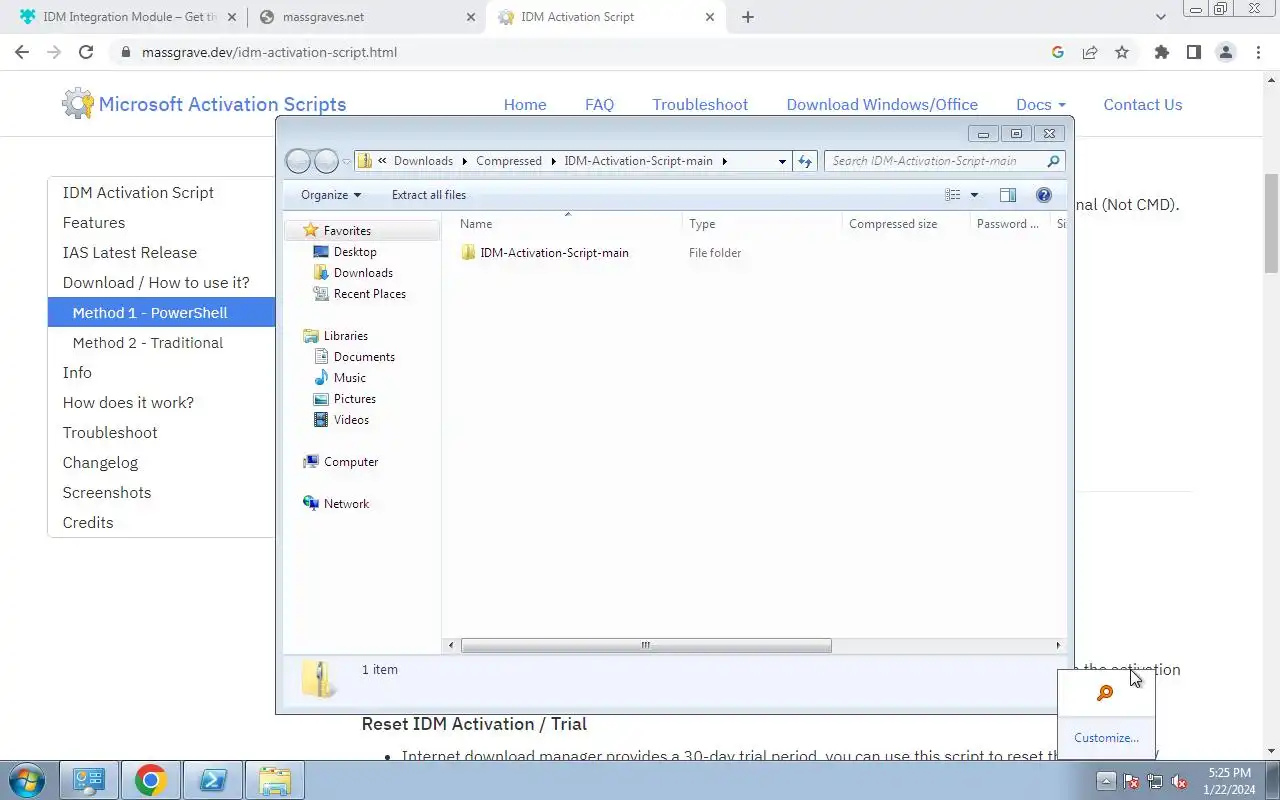Click Change your view icon
Viewport: 1280px width, 800px height.
pyautogui.click(x=953, y=195)
